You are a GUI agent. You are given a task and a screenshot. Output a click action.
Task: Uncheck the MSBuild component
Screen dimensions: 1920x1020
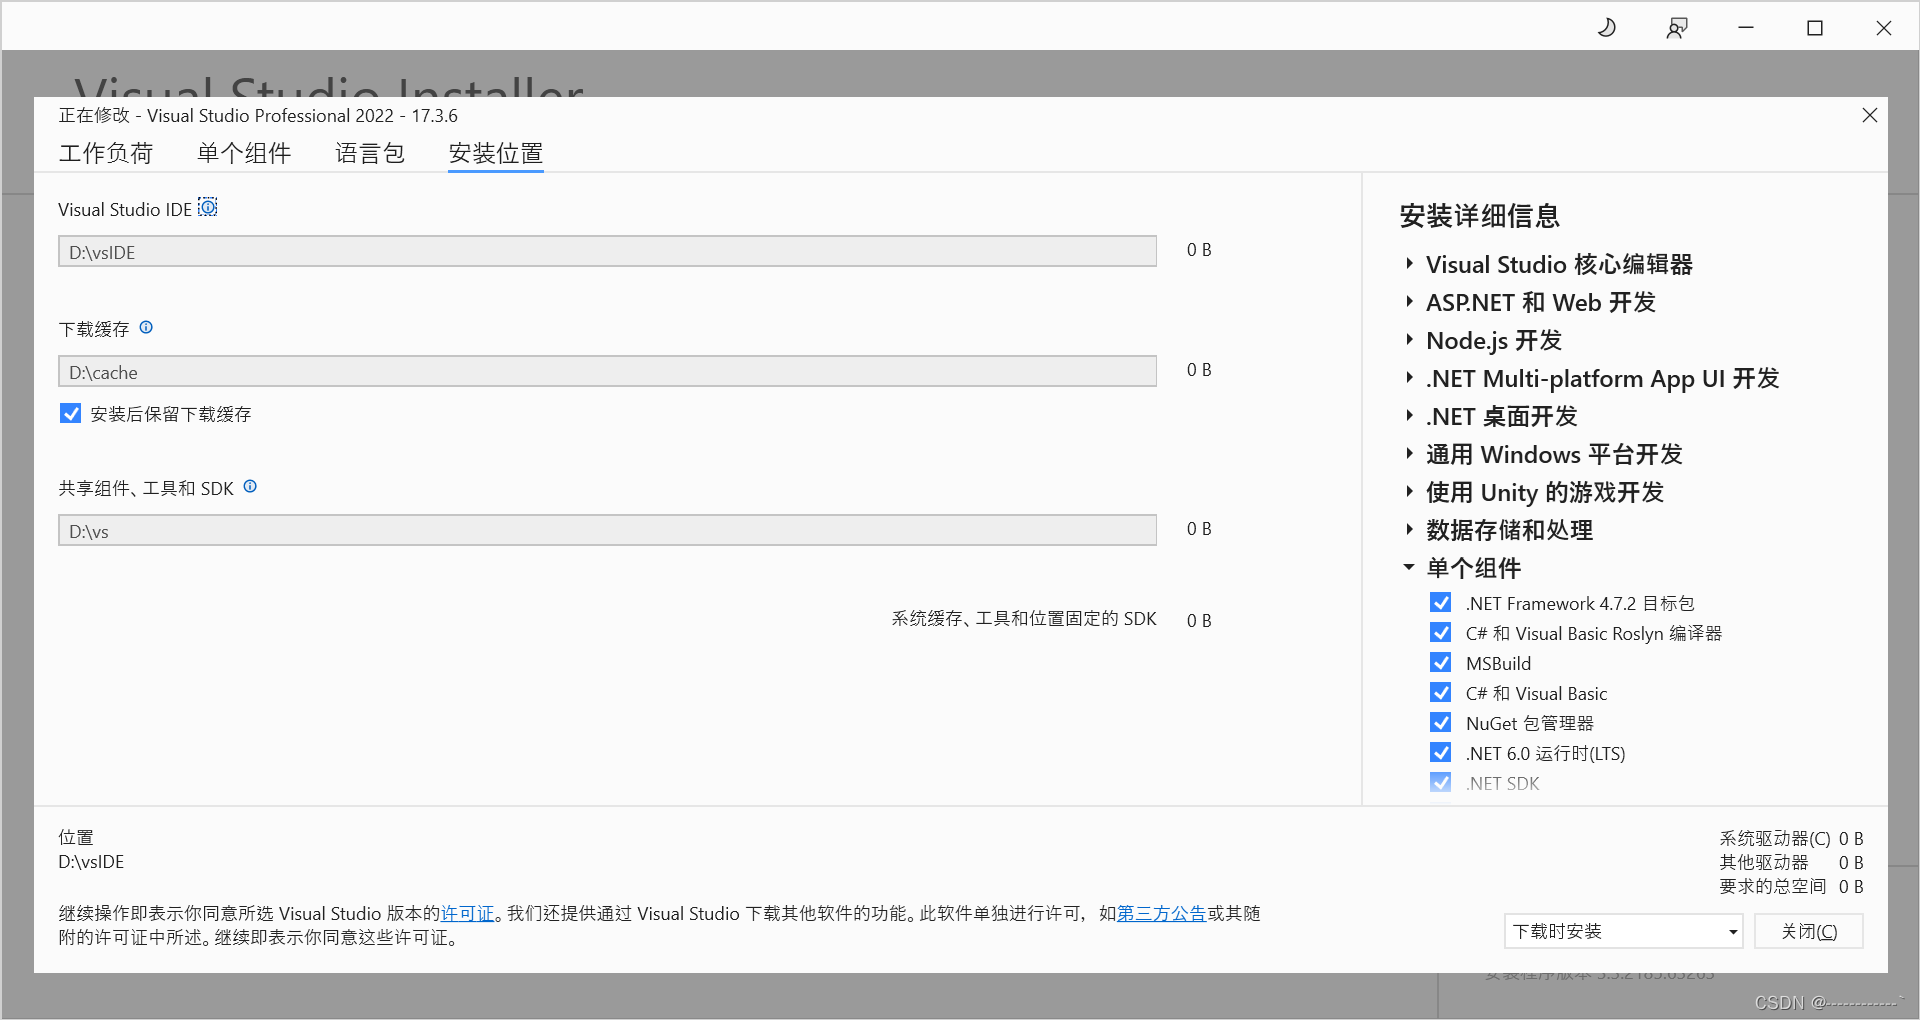coord(1441,662)
